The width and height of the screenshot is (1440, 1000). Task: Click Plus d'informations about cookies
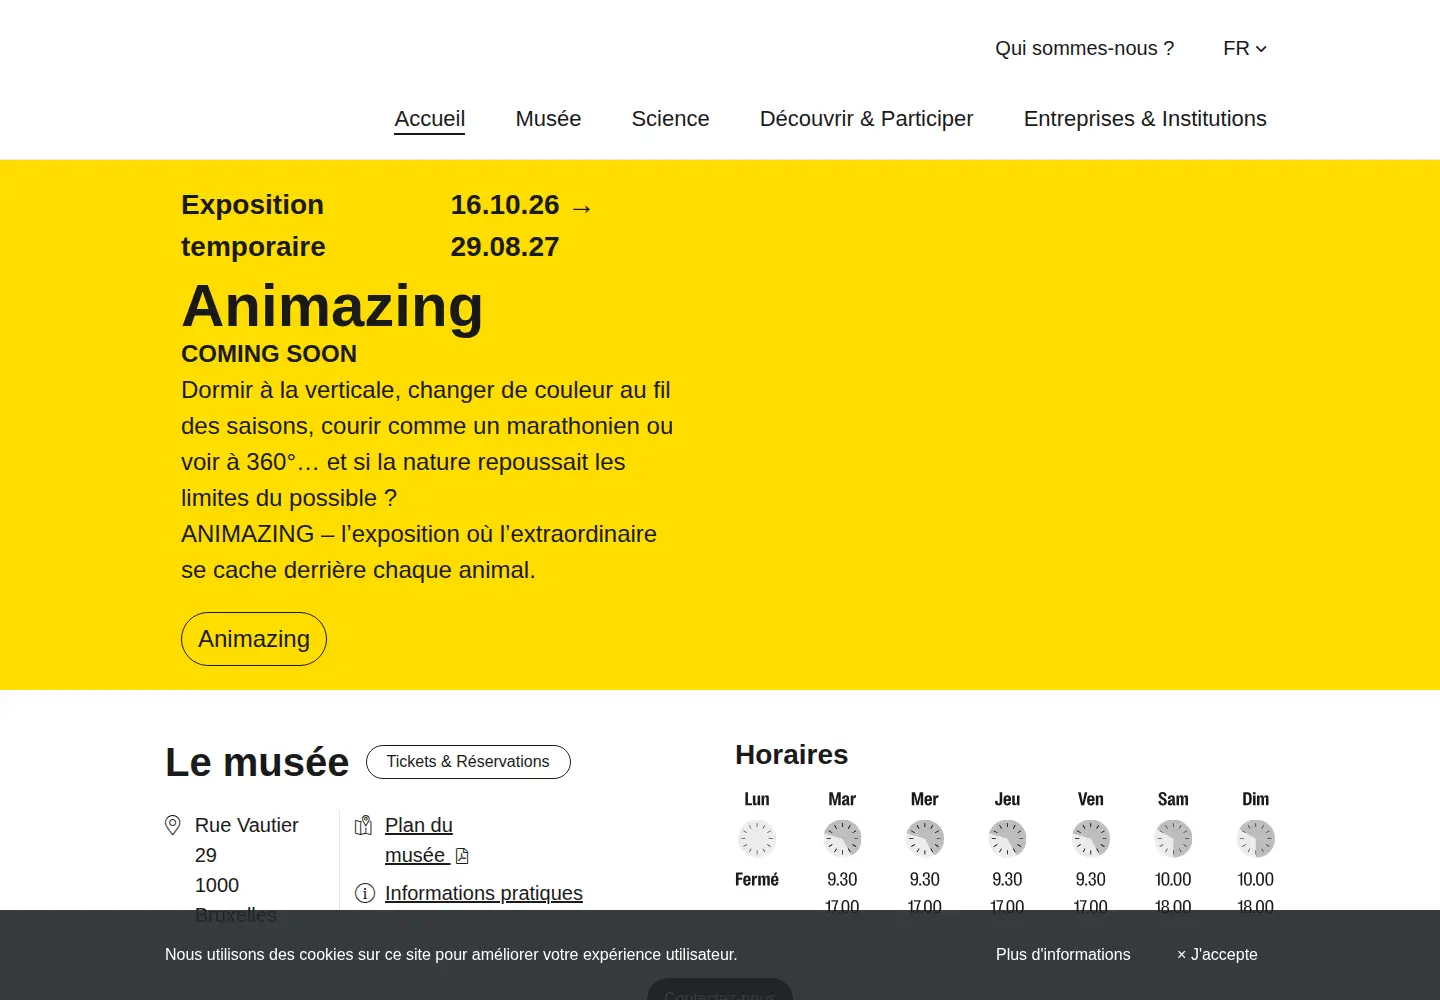[1063, 955]
